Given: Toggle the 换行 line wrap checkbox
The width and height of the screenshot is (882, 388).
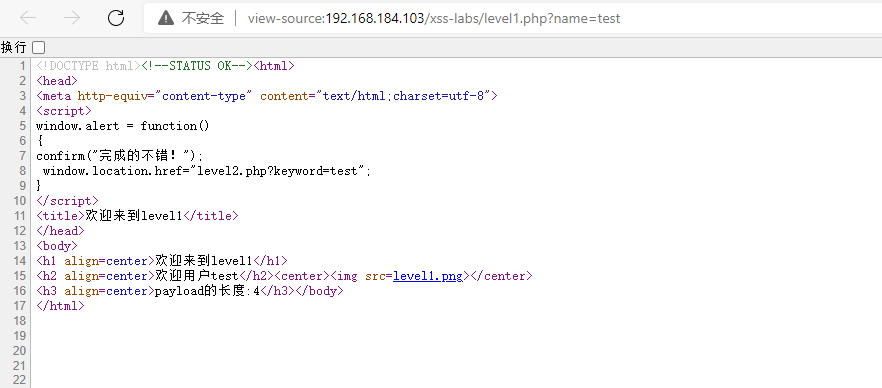Looking at the screenshot, I should click(x=38, y=47).
